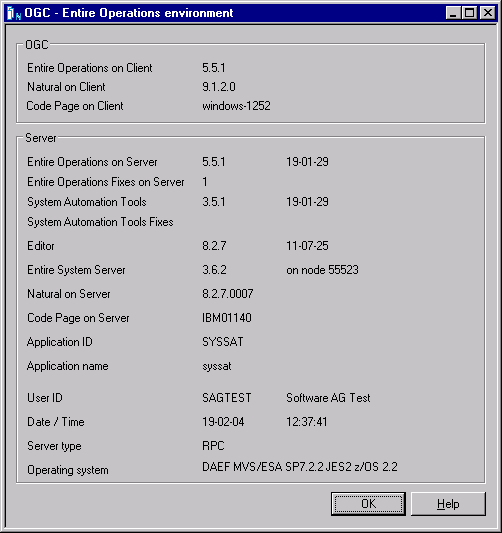Click the dialog title bar text

tap(129, 13)
